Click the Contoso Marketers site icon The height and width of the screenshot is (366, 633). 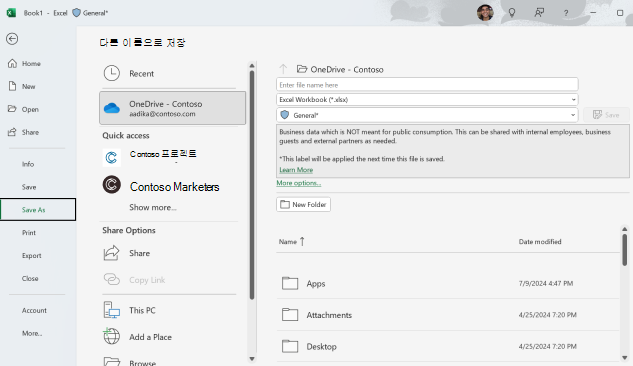point(111,185)
